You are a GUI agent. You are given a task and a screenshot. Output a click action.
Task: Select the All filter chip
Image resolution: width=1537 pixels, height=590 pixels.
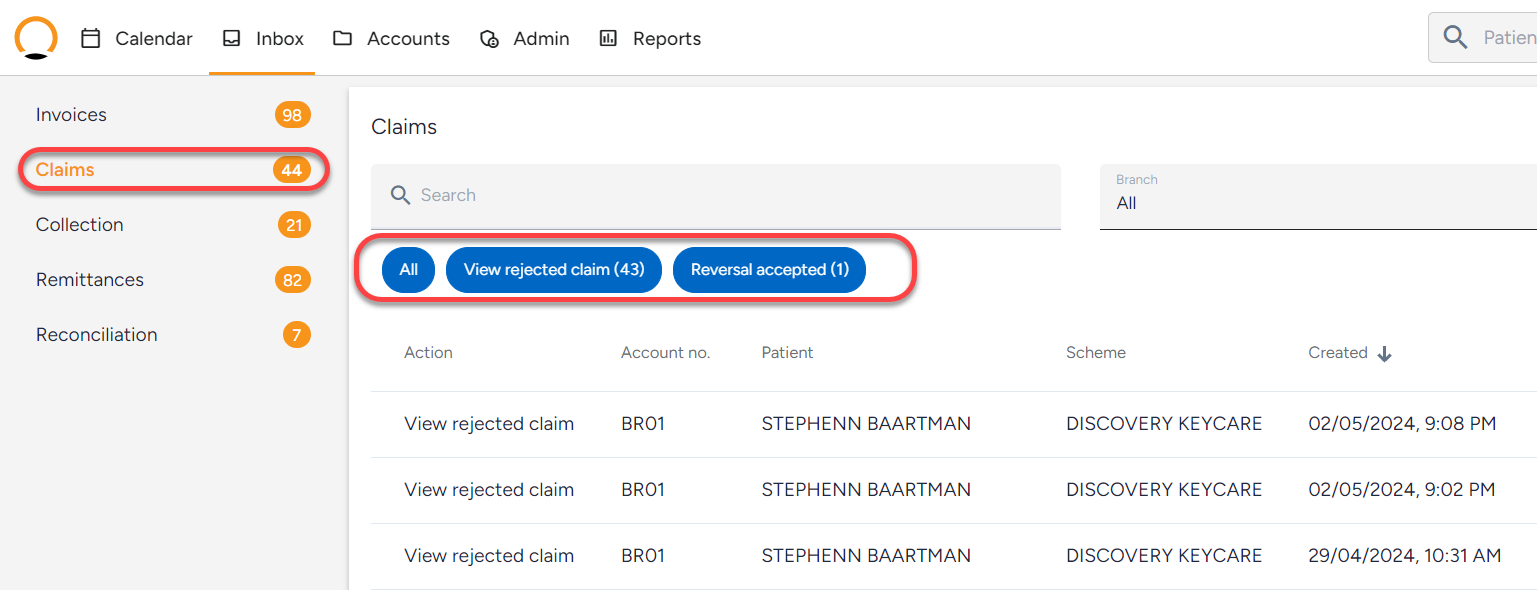click(x=408, y=270)
